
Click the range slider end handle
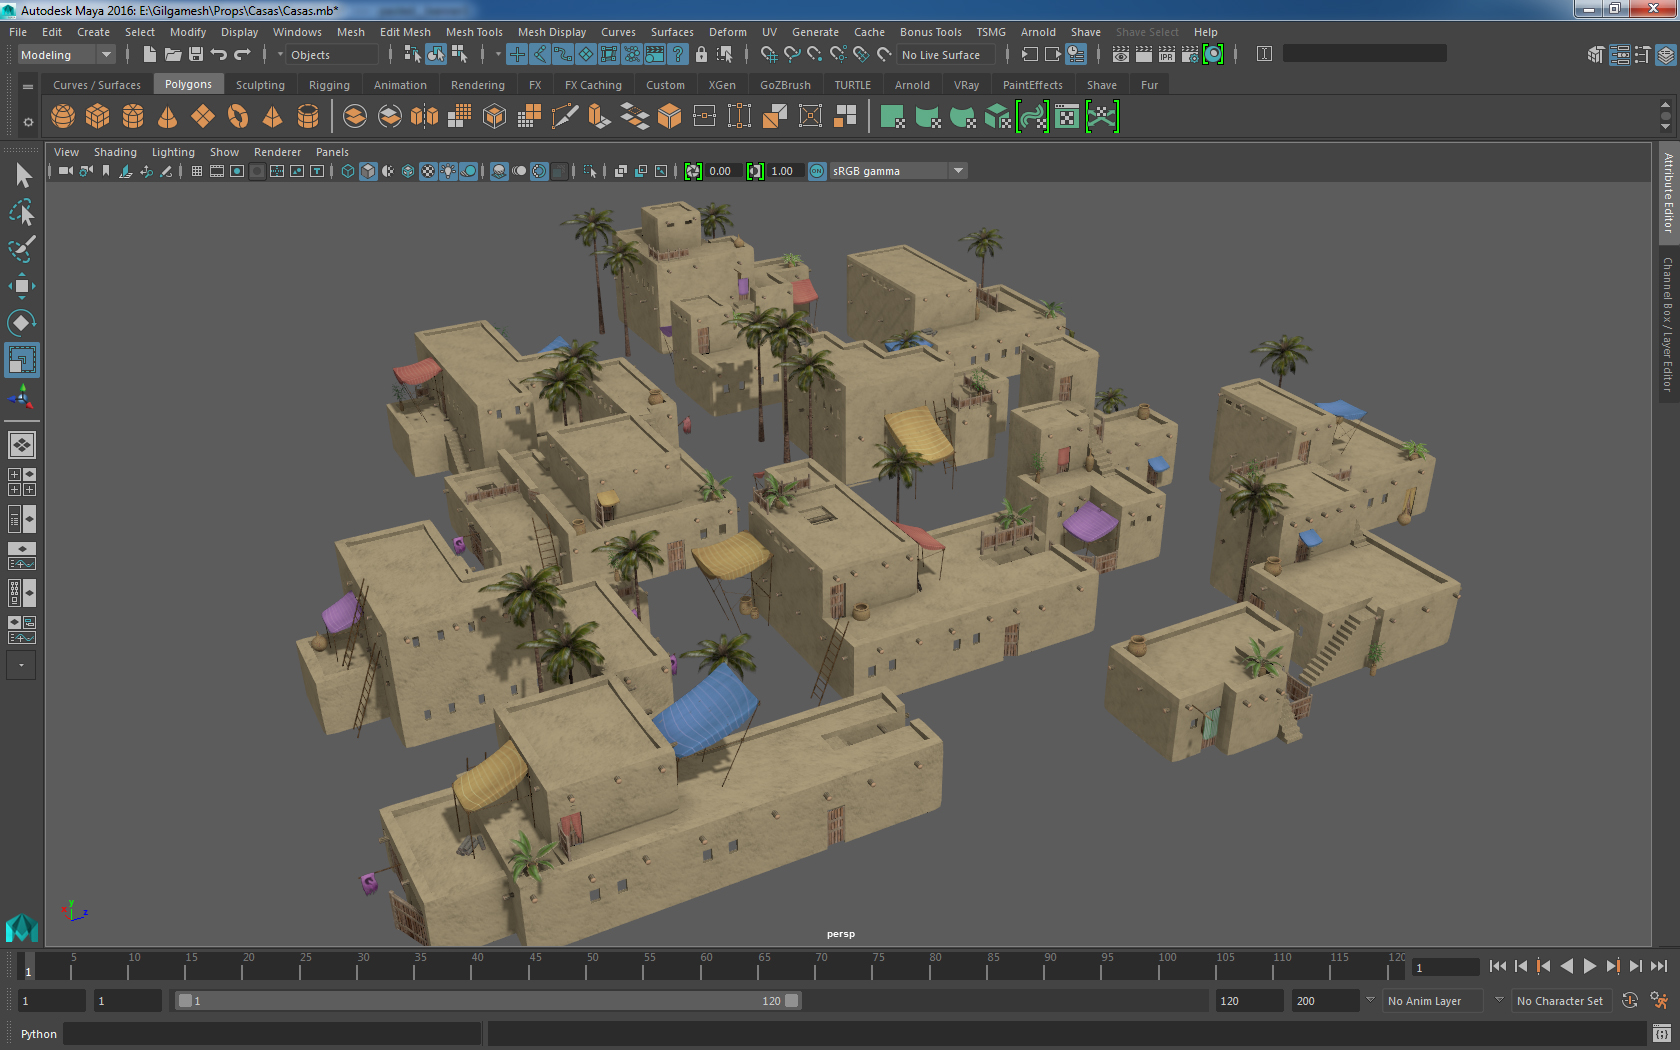coord(792,1000)
